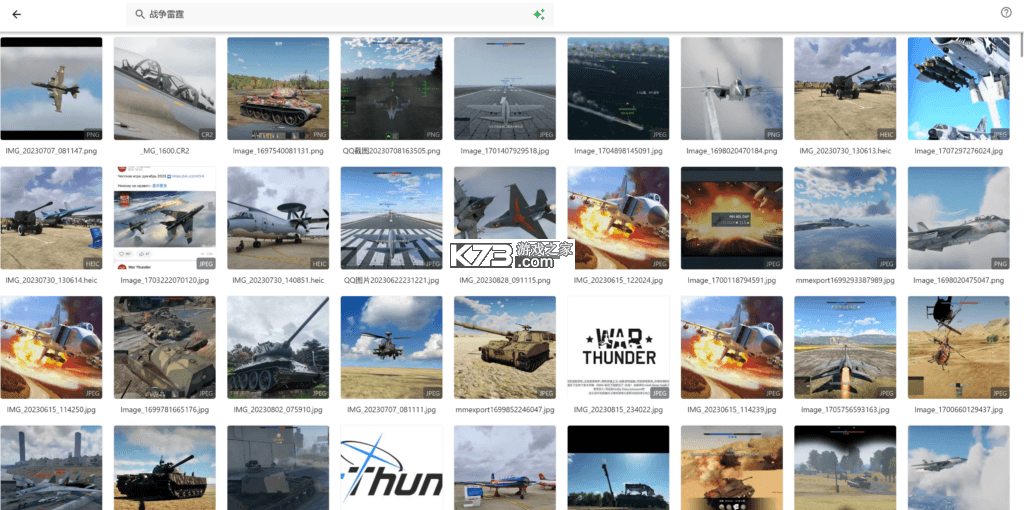Open thumbnail IMG_20230730_130613.heic
1024x510 pixels.
(x=845, y=88)
